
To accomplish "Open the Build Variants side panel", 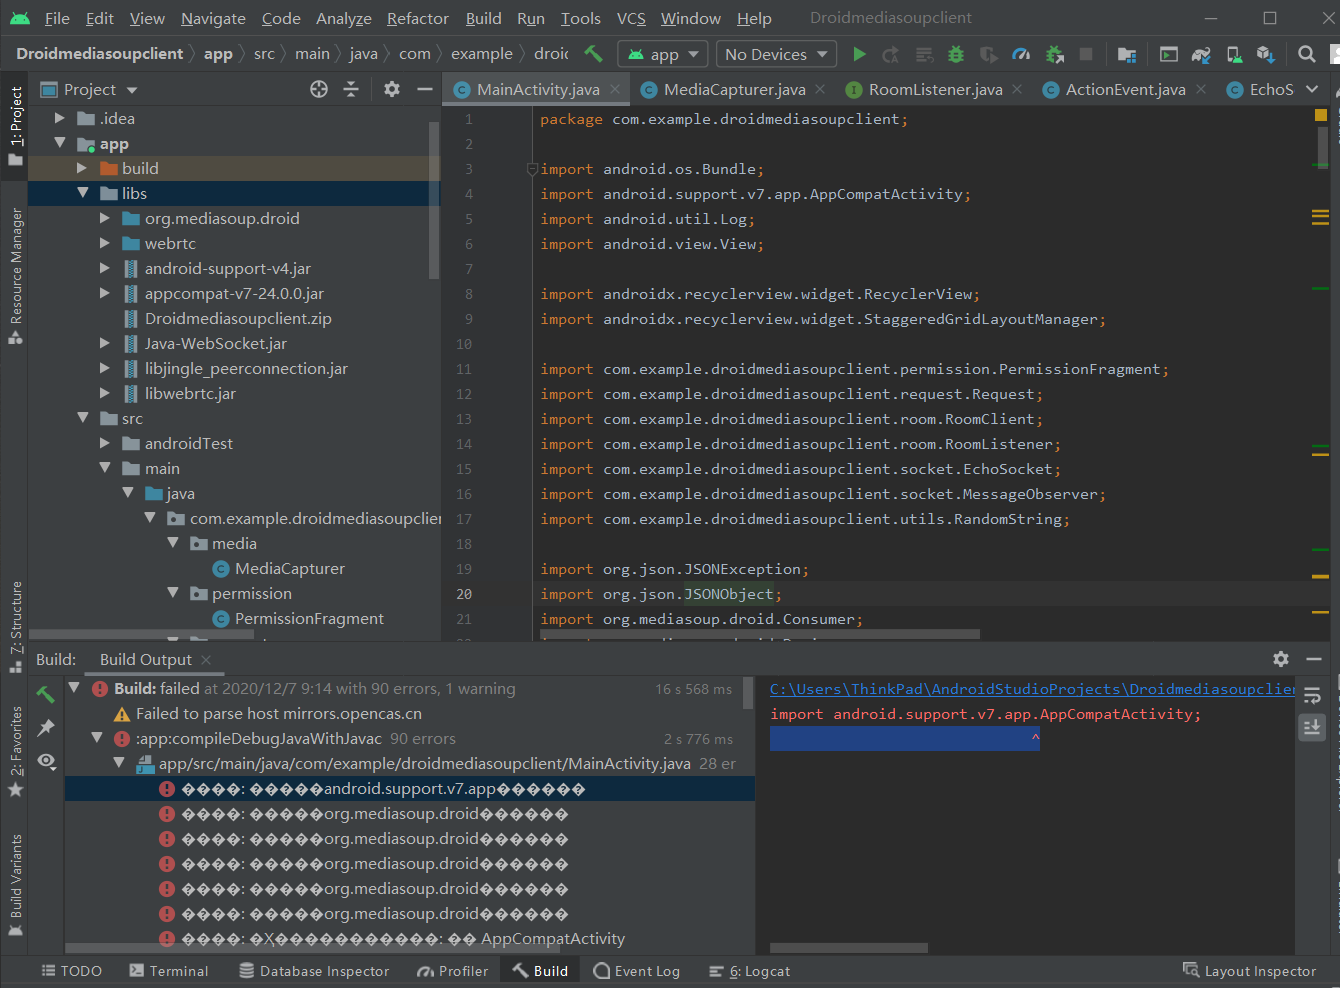I will (x=15, y=885).
